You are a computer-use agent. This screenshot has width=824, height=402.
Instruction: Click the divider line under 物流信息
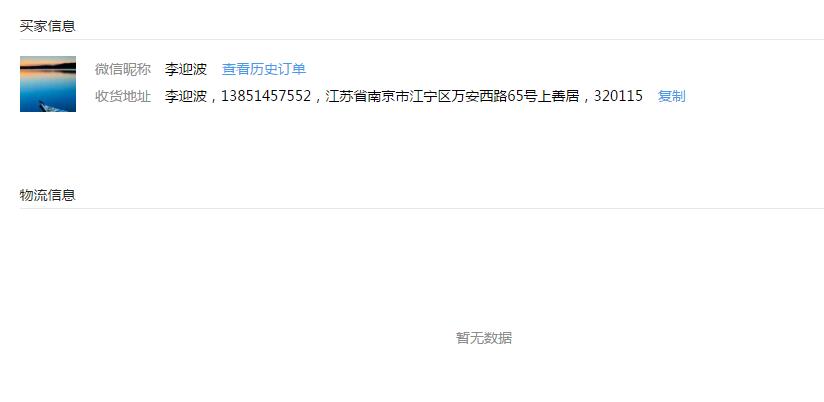point(422,209)
